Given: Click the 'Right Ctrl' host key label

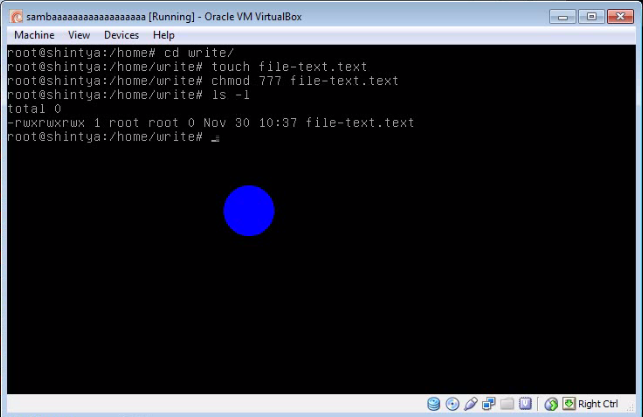Looking at the screenshot, I should coord(598,404).
